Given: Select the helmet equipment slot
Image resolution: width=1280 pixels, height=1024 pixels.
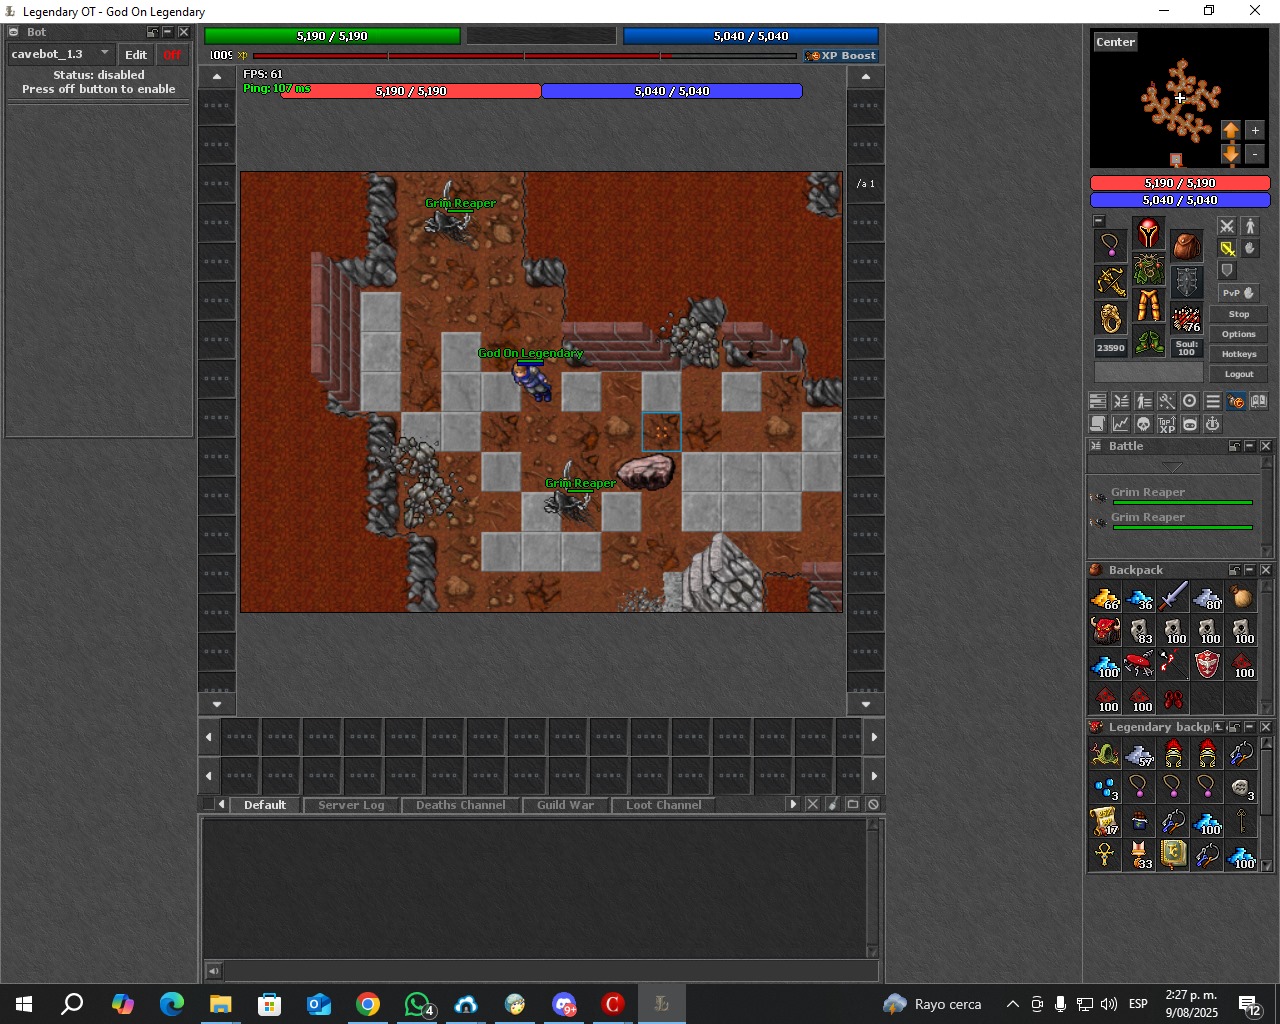Looking at the screenshot, I should pyautogui.click(x=1148, y=233).
